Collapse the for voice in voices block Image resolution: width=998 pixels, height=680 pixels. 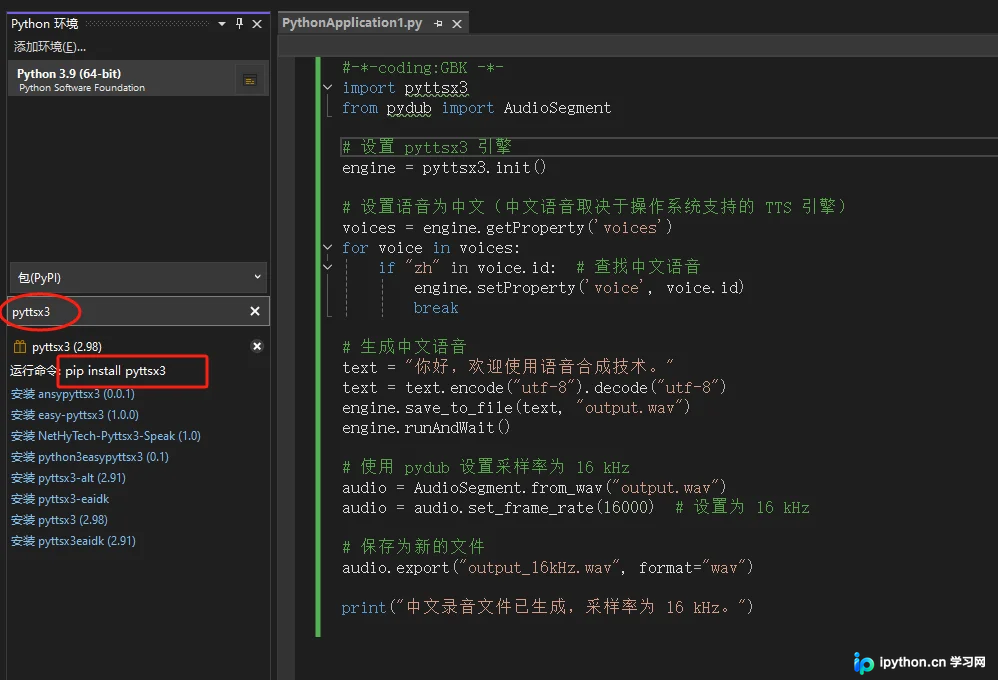(x=327, y=247)
